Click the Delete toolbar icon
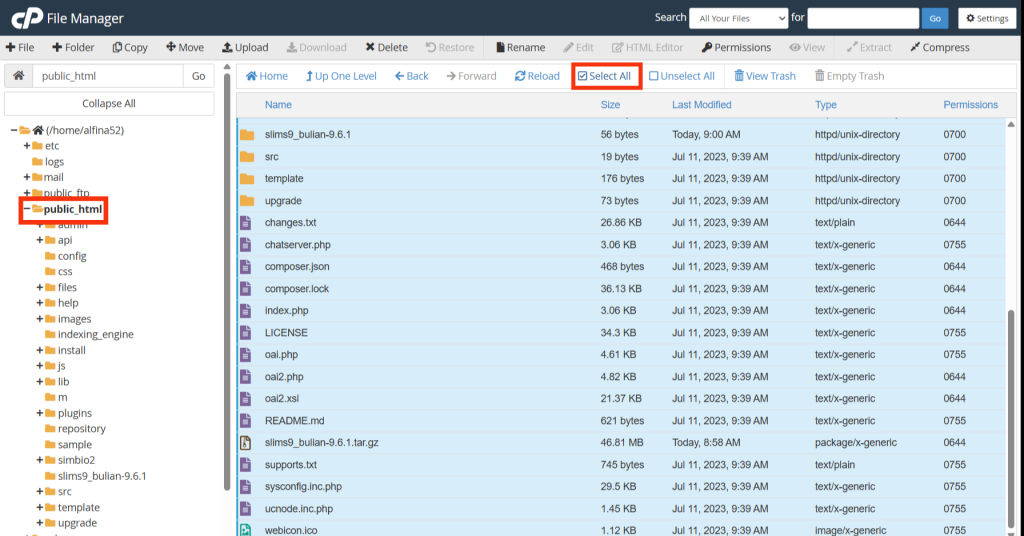The width and height of the screenshot is (1024, 536). pyautogui.click(x=371, y=47)
